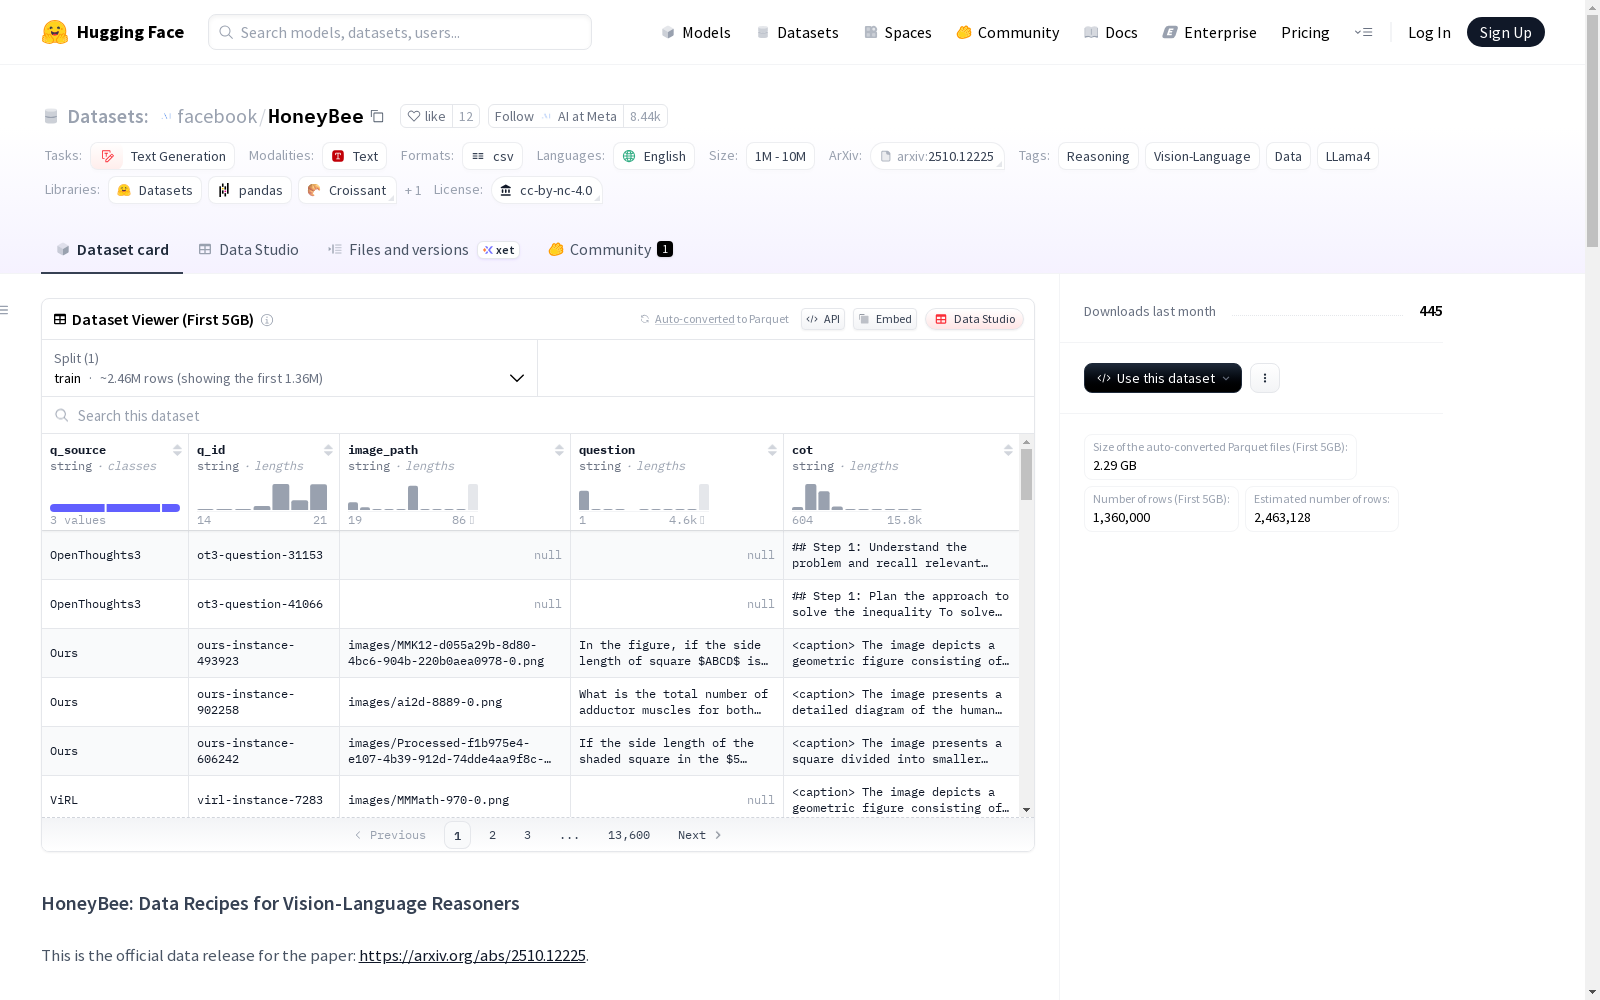Open Spaces in top navigation

[898, 32]
